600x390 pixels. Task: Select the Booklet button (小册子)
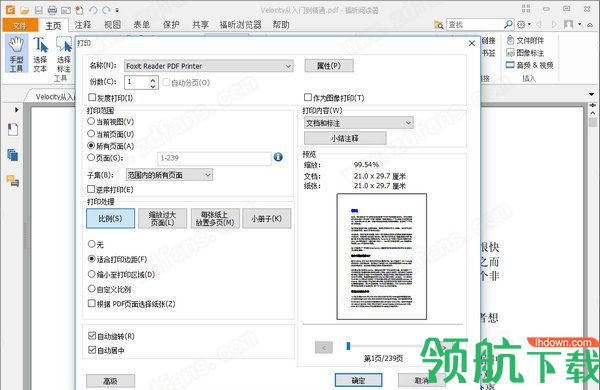267,219
